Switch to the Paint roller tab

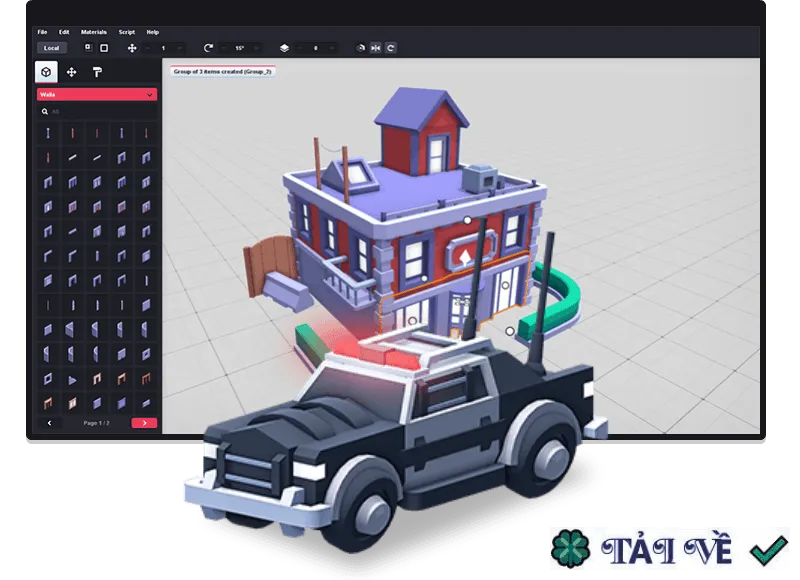[97, 72]
